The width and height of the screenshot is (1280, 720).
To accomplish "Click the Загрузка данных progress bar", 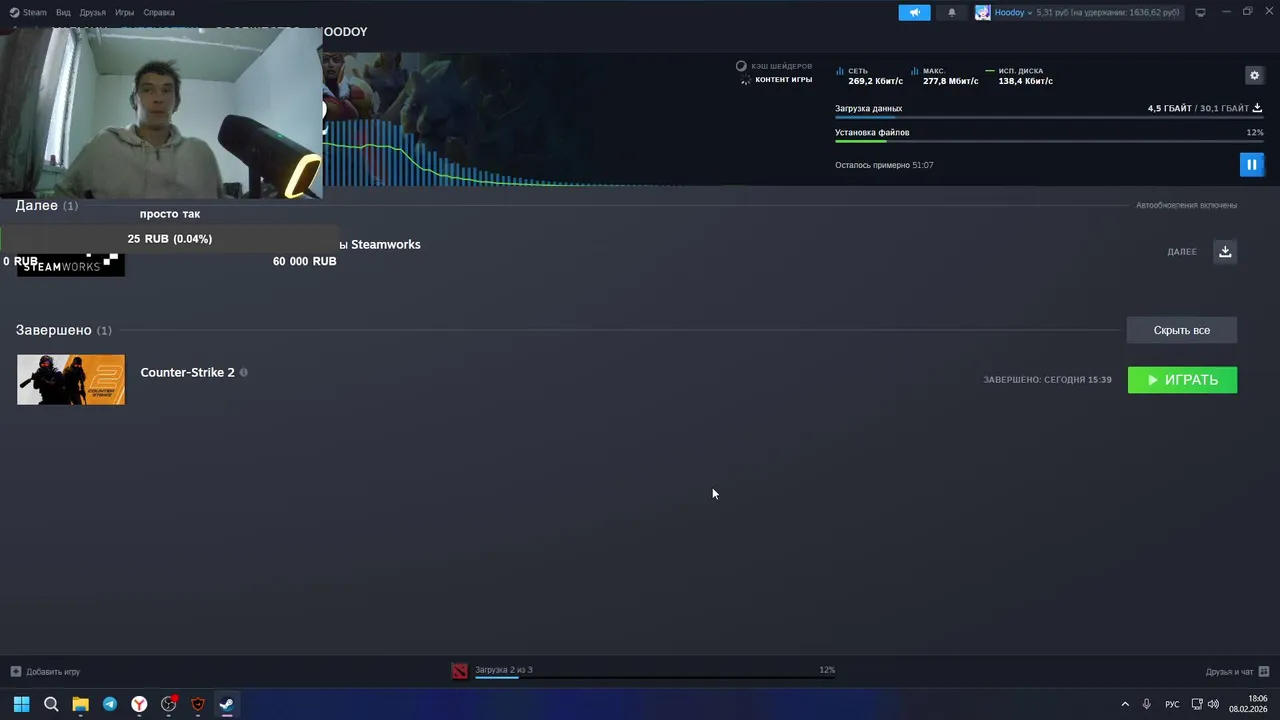I will click(1049, 118).
